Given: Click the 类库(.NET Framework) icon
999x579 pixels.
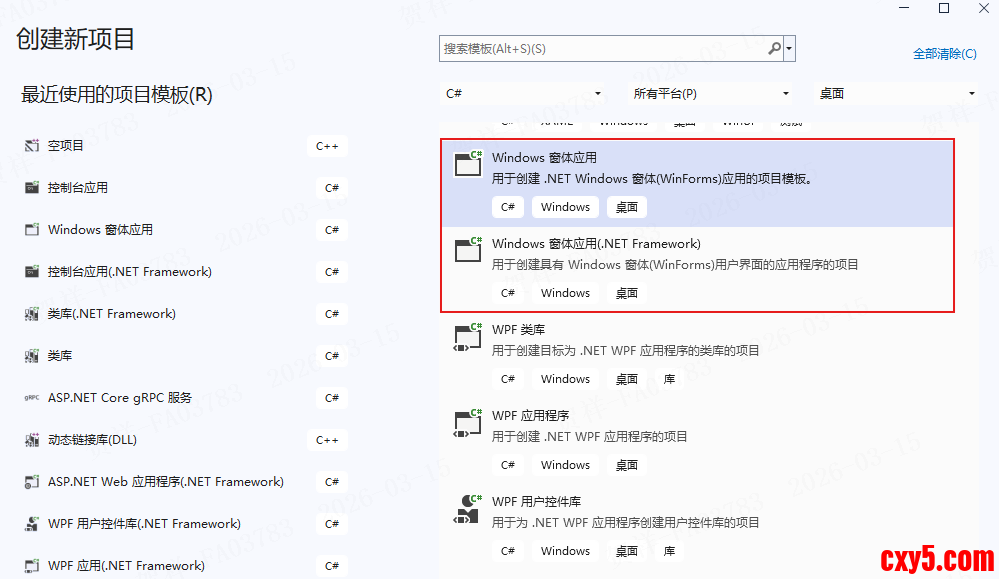Looking at the screenshot, I should point(32,314).
